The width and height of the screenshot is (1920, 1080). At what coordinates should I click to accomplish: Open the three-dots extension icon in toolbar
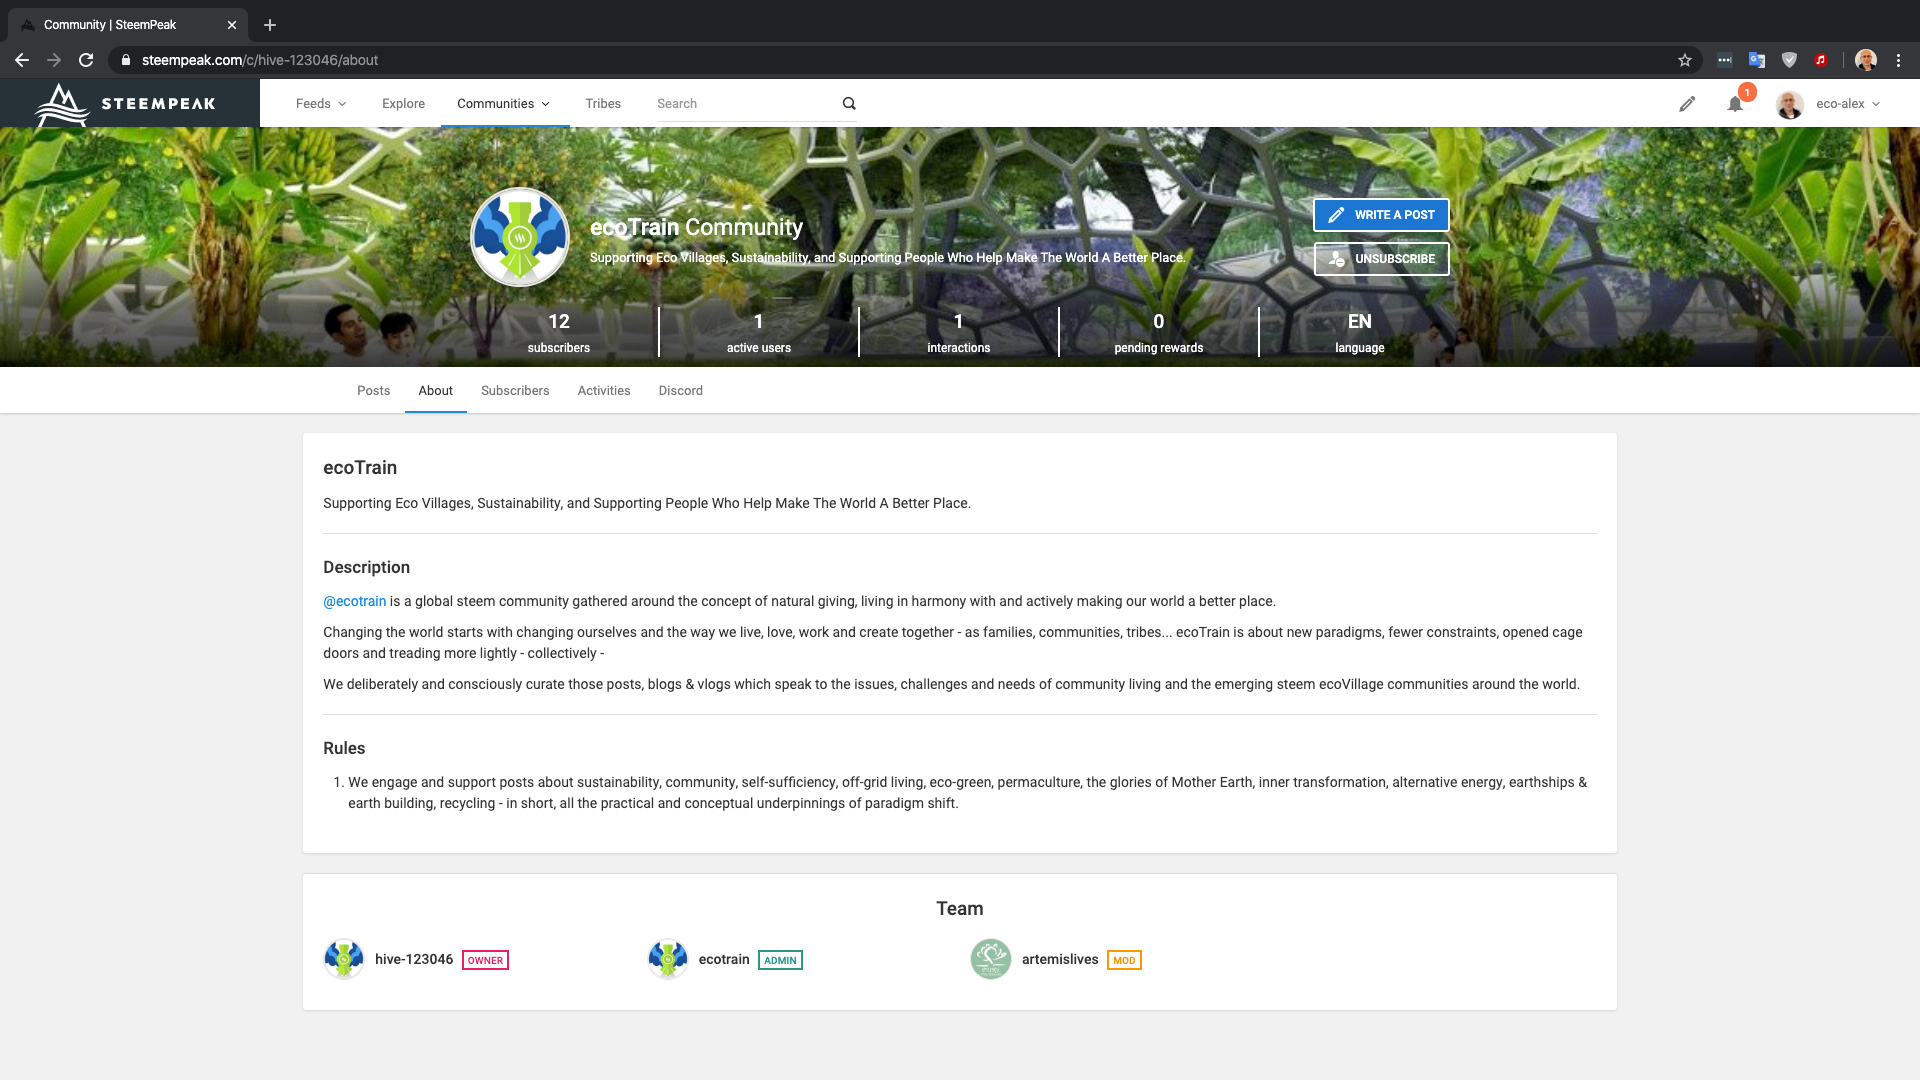1725,60
